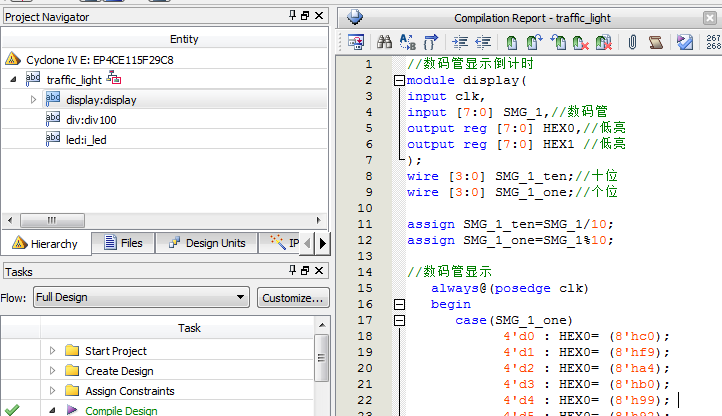The width and height of the screenshot is (722, 416).
Task: Expand the display:display entity
Action: coord(33,99)
